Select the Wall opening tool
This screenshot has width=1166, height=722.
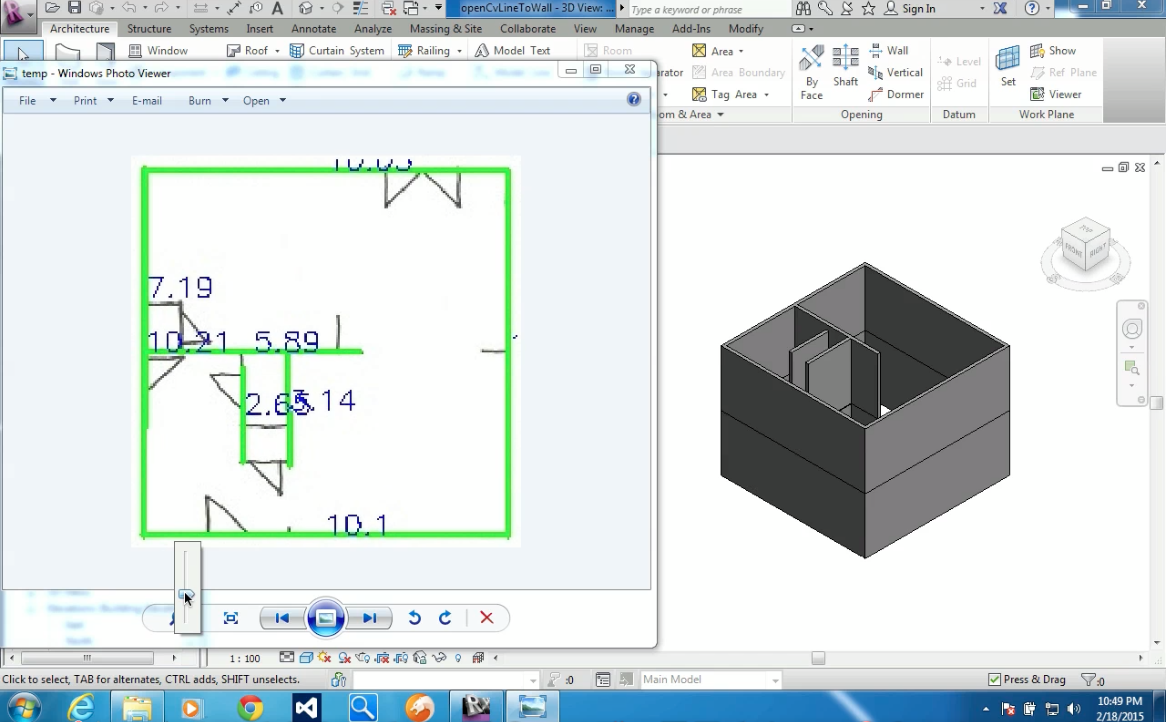[x=895, y=50]
